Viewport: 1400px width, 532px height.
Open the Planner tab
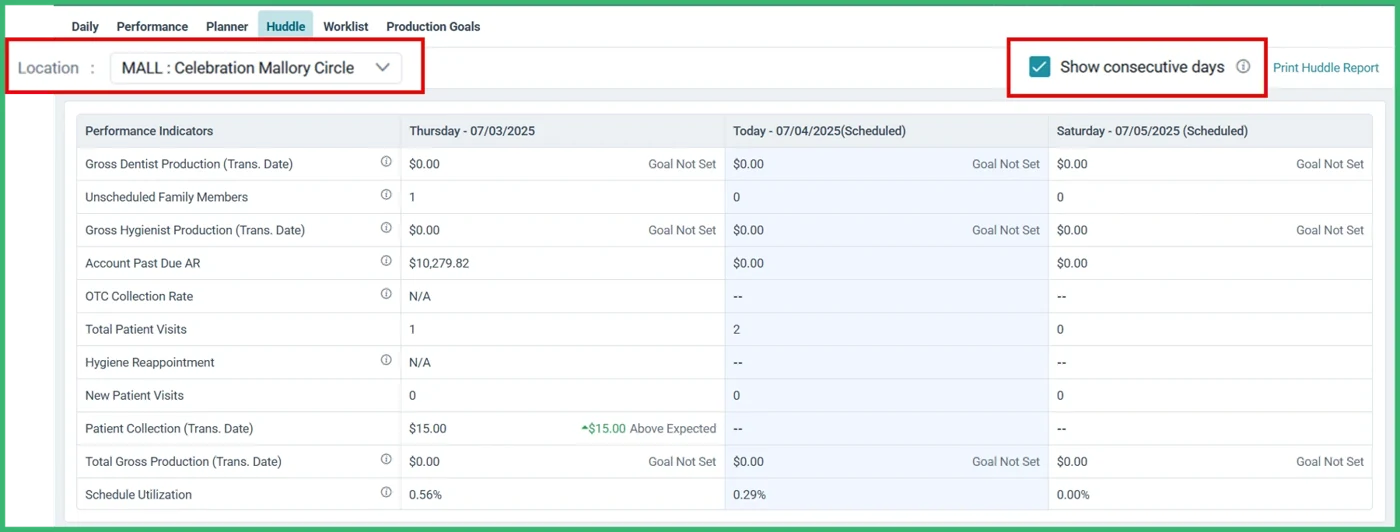point(227,27)
